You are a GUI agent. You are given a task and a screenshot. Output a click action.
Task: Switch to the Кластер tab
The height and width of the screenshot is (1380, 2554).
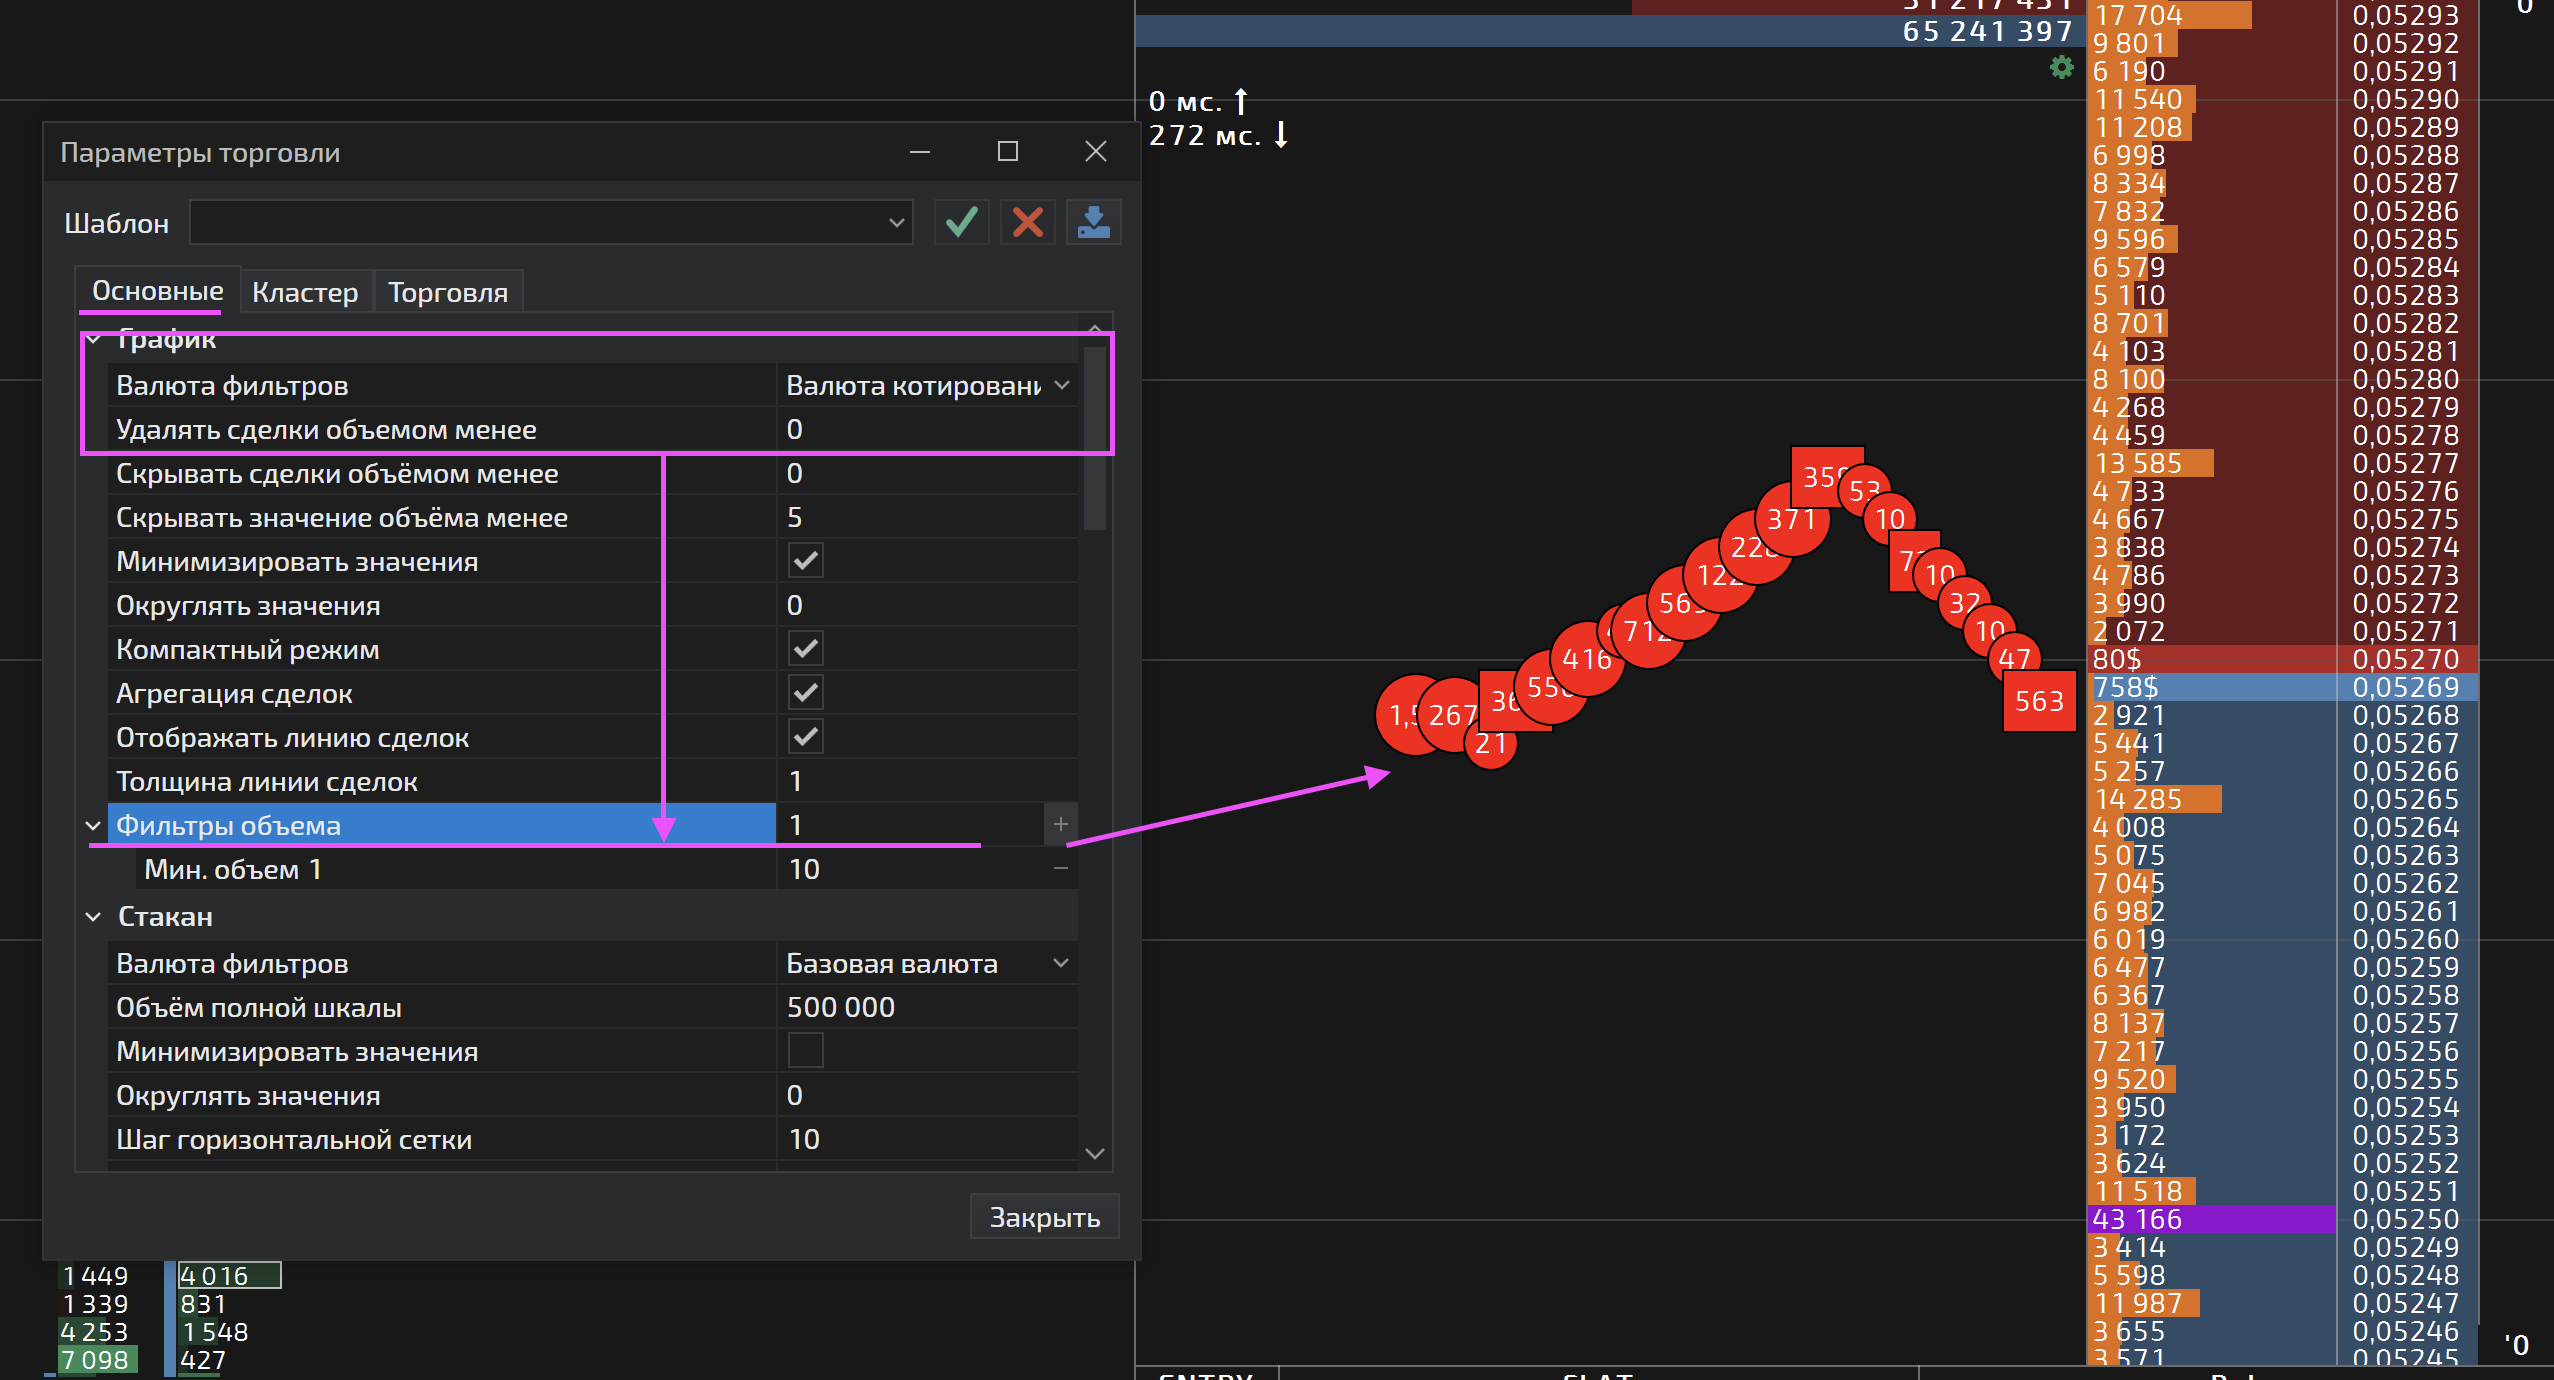[x=305, y=292]
